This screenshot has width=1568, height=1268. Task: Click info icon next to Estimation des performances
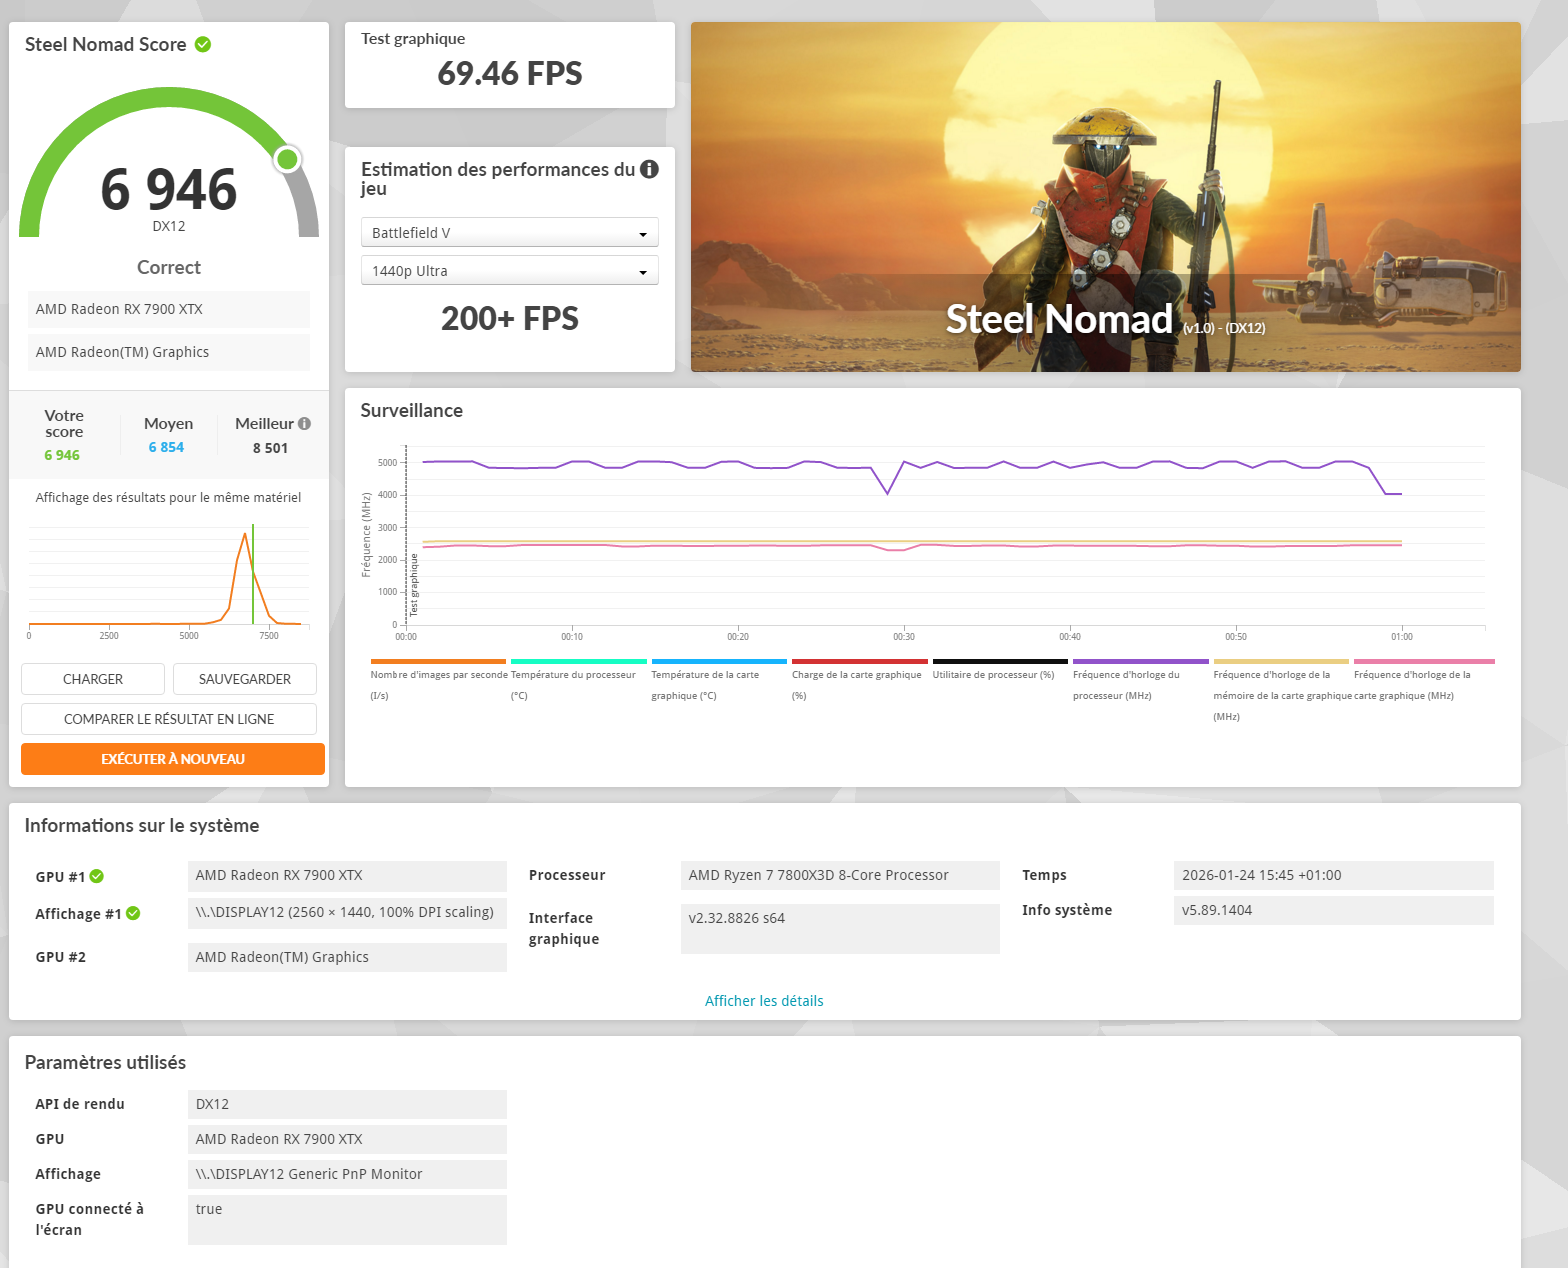click(649, 169)
